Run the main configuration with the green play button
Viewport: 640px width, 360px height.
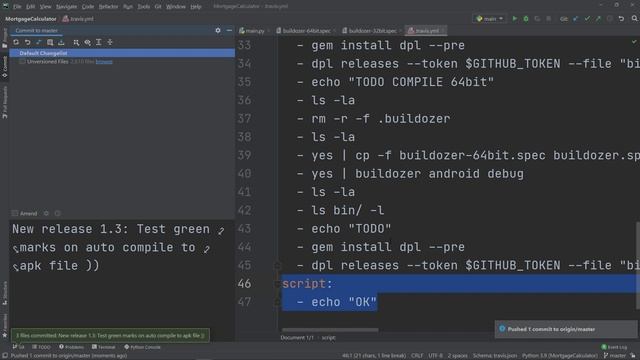click(x=515, y=19)
